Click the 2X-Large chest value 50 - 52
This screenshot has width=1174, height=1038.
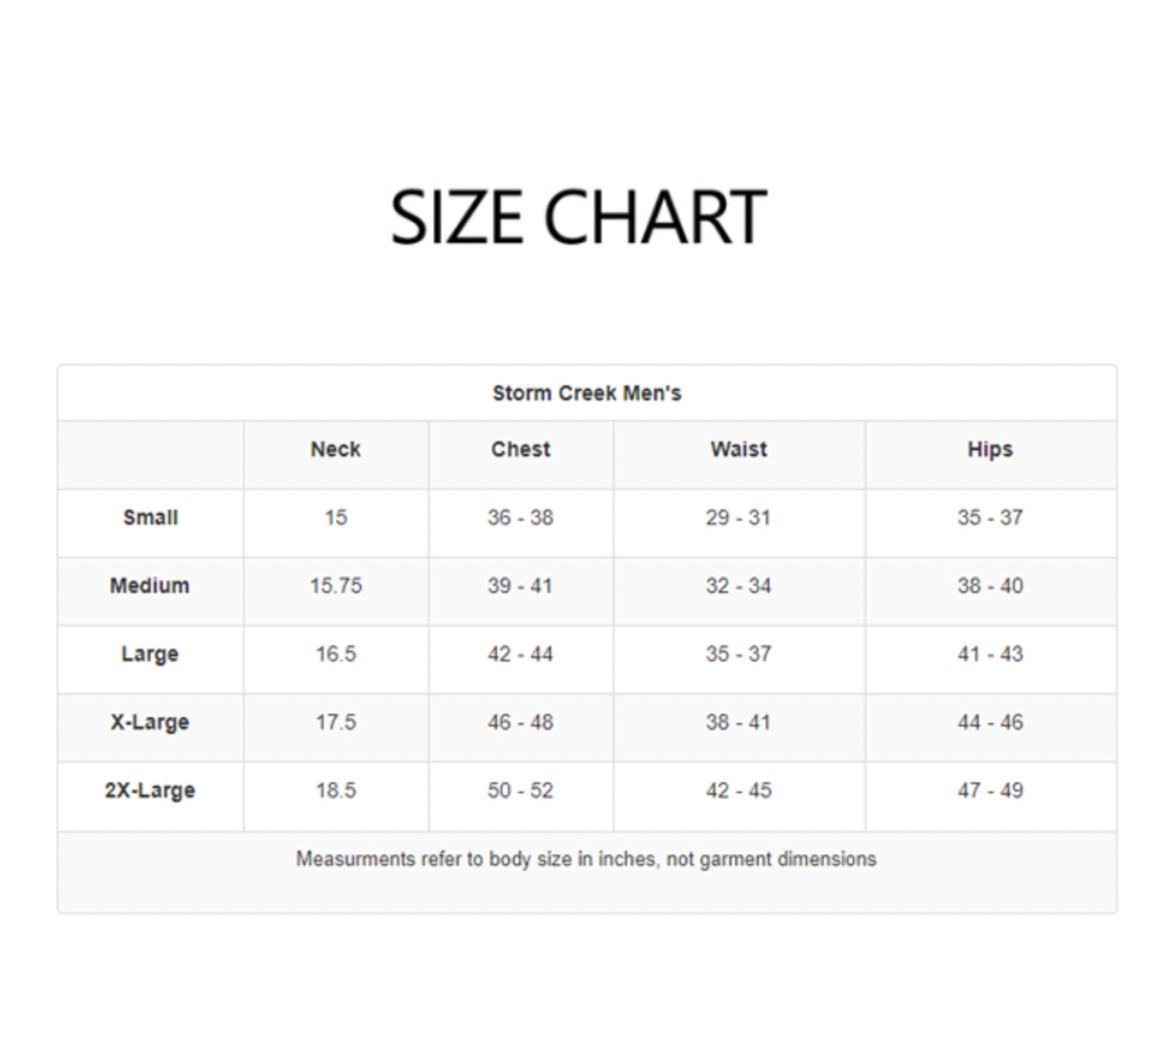coord(520,790)
